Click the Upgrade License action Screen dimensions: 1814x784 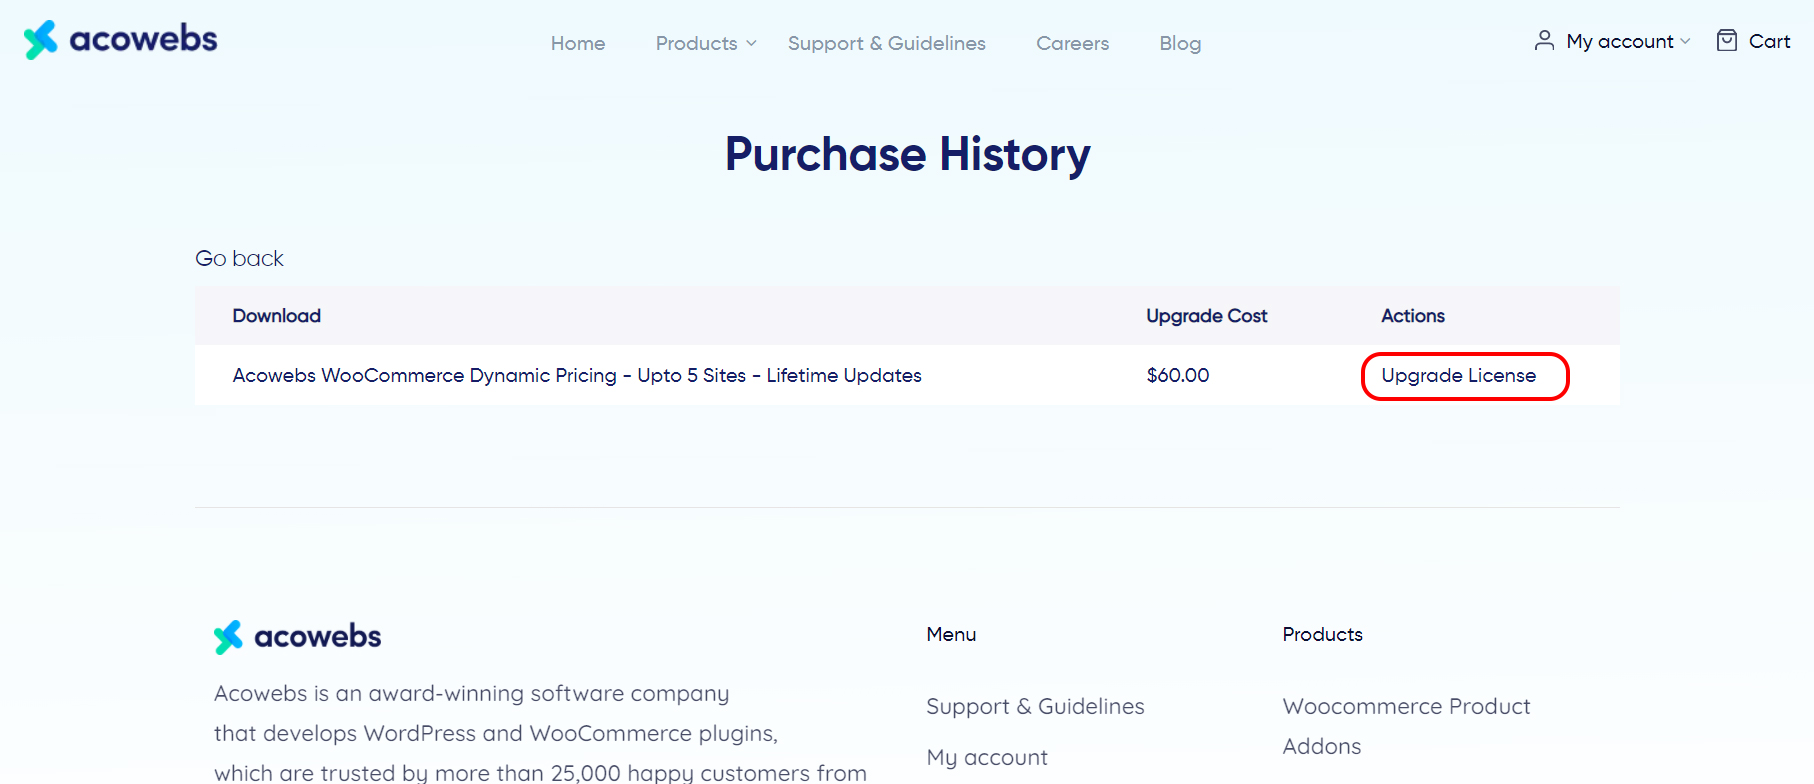click(x=1458, y=375)
